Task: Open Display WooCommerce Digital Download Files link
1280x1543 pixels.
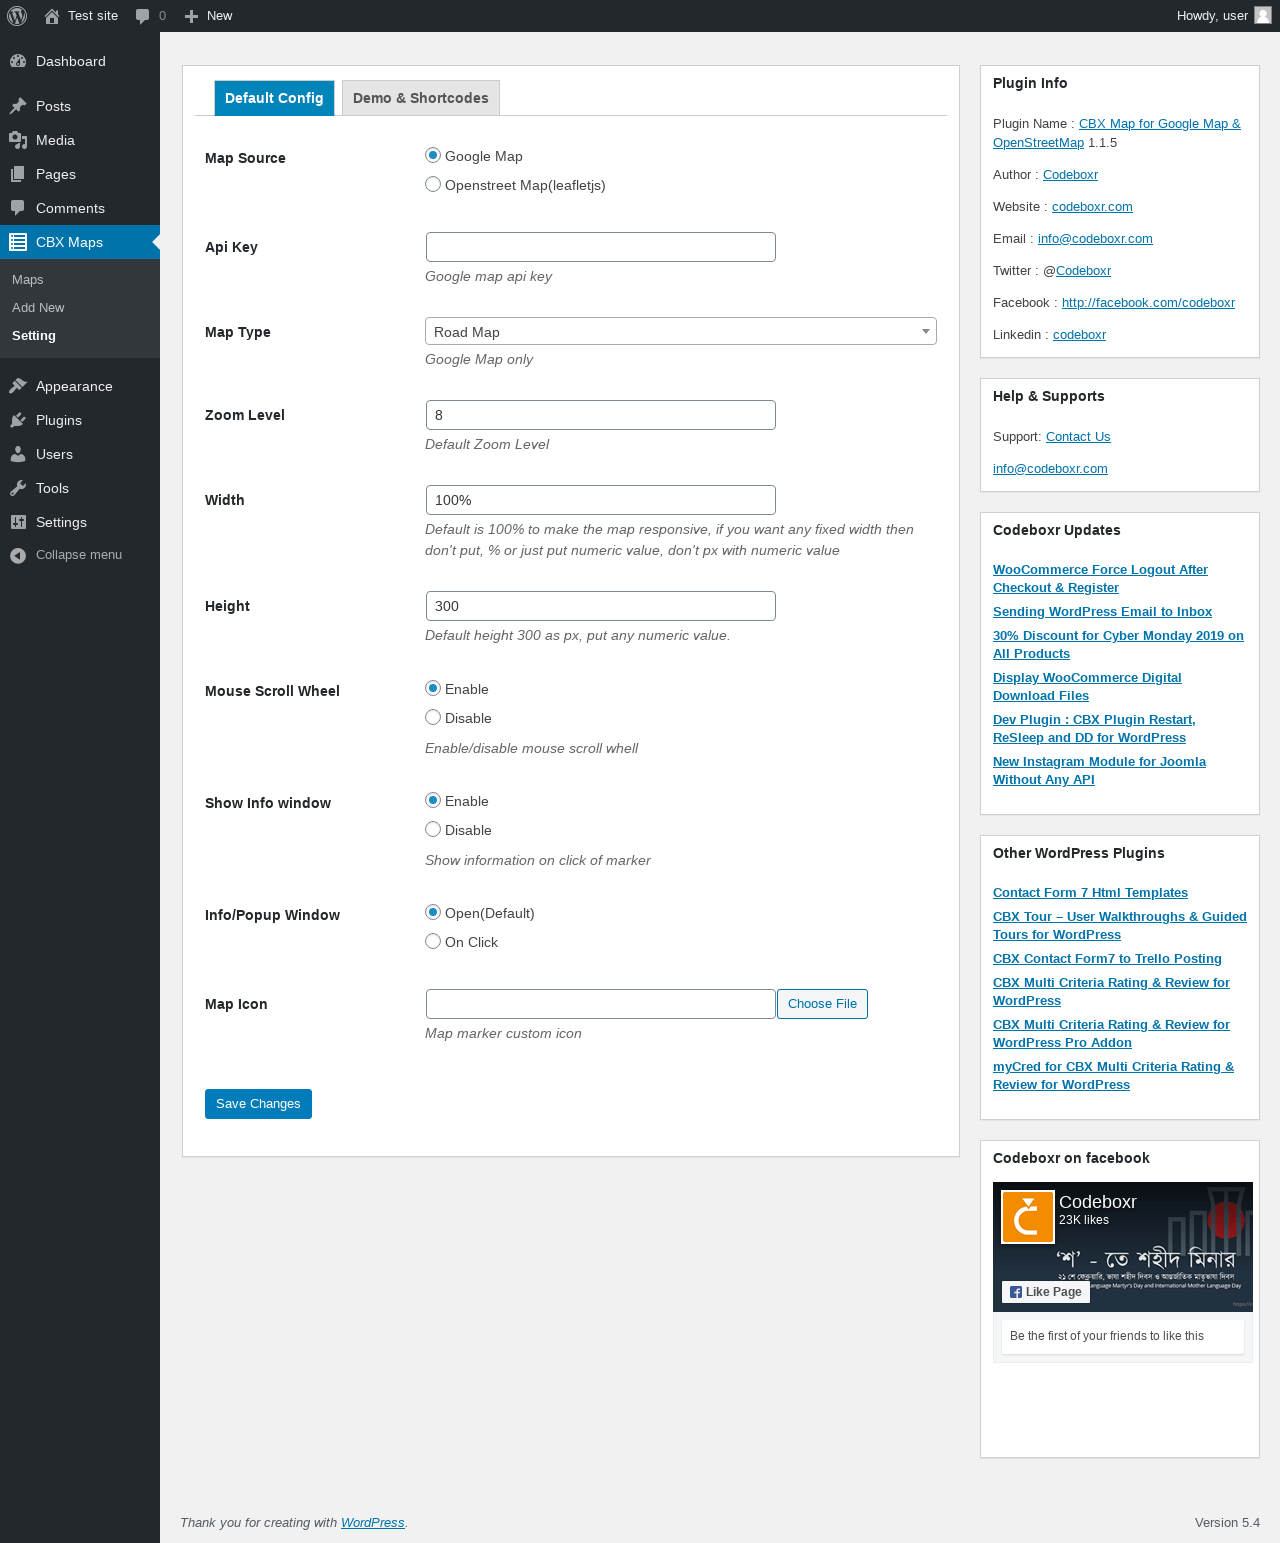Action: click(x=1087, y=687)
